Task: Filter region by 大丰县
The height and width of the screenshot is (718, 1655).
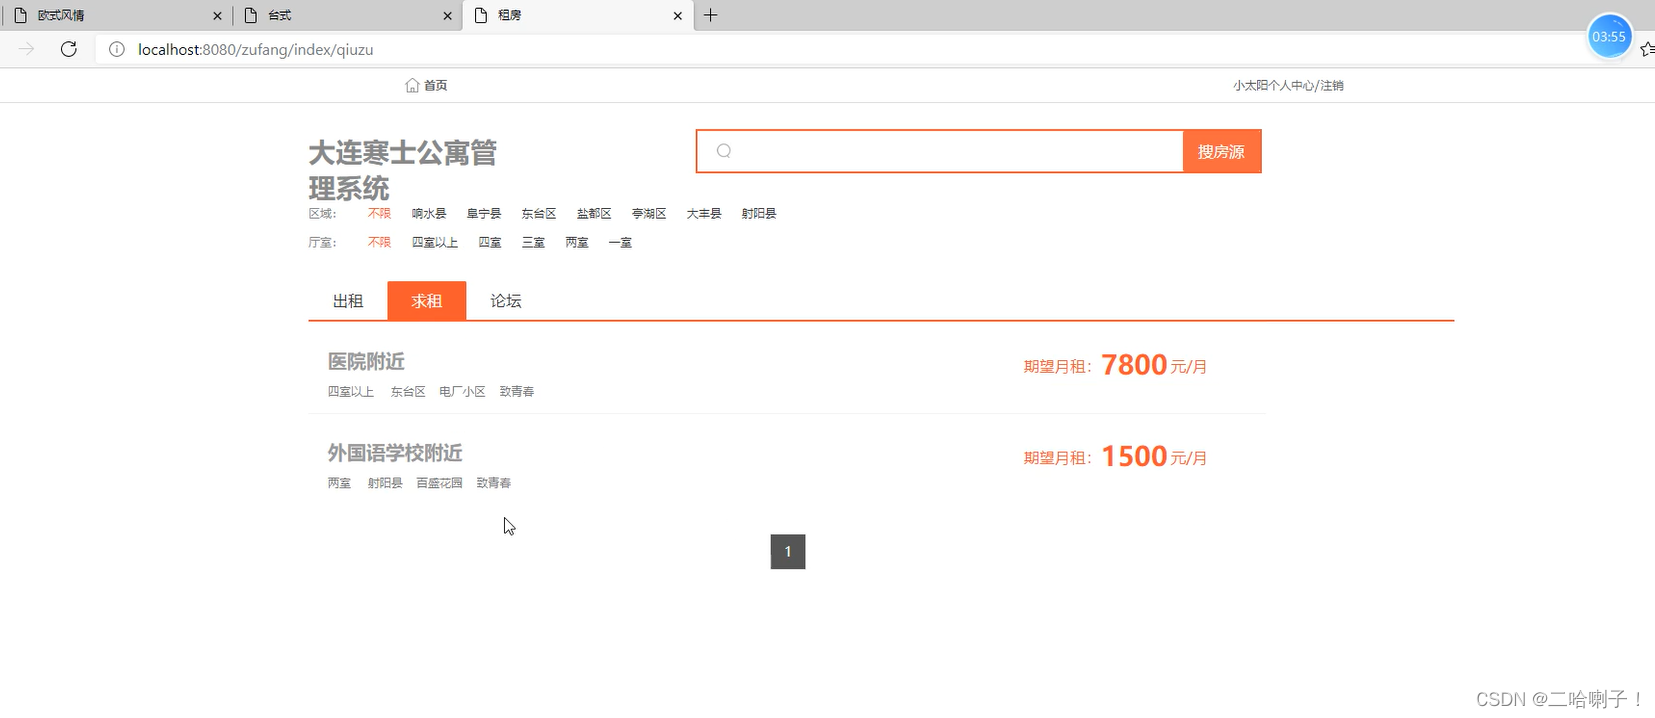Action: tap(704, 213)
